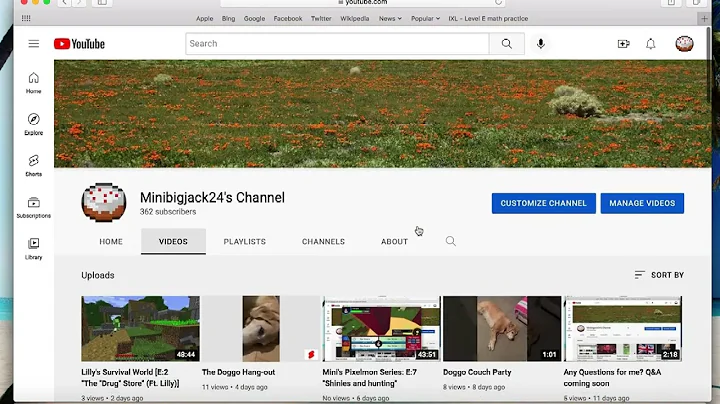Start voice search with the microphone icon
This screenshot has width=720, height=404.
(540, 44)
